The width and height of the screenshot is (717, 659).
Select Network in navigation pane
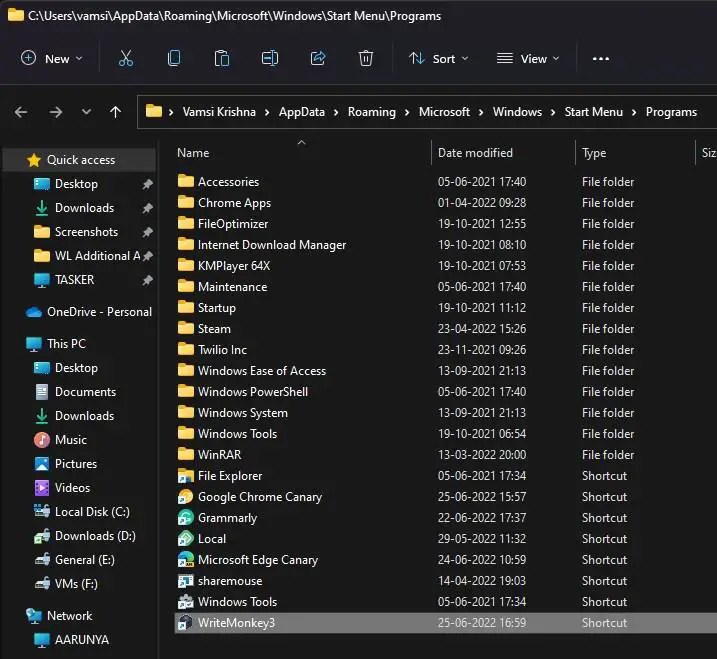coord(69,616)
